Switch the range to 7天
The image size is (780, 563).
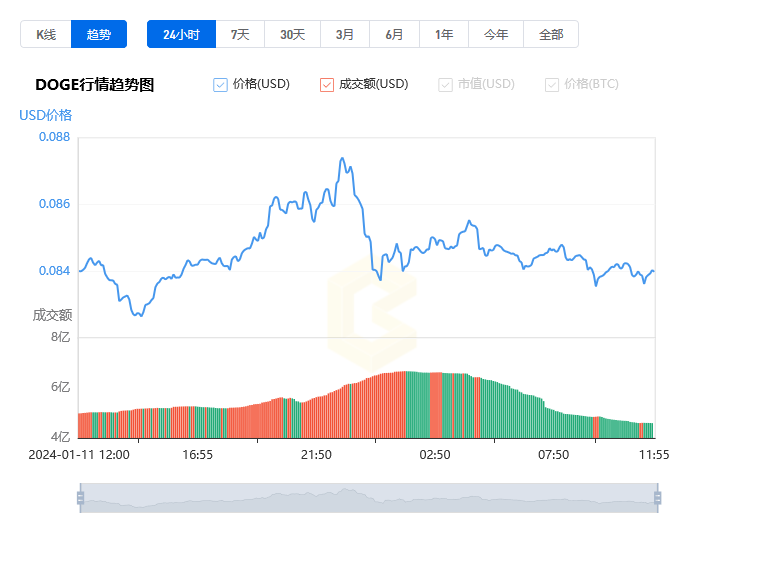pos(240,34)
